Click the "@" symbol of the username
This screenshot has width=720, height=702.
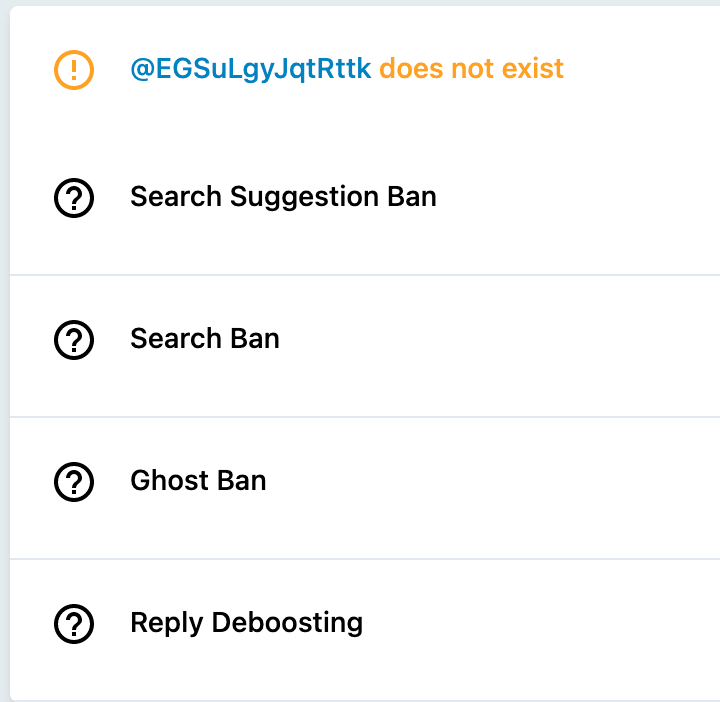(x=142, y=69)
